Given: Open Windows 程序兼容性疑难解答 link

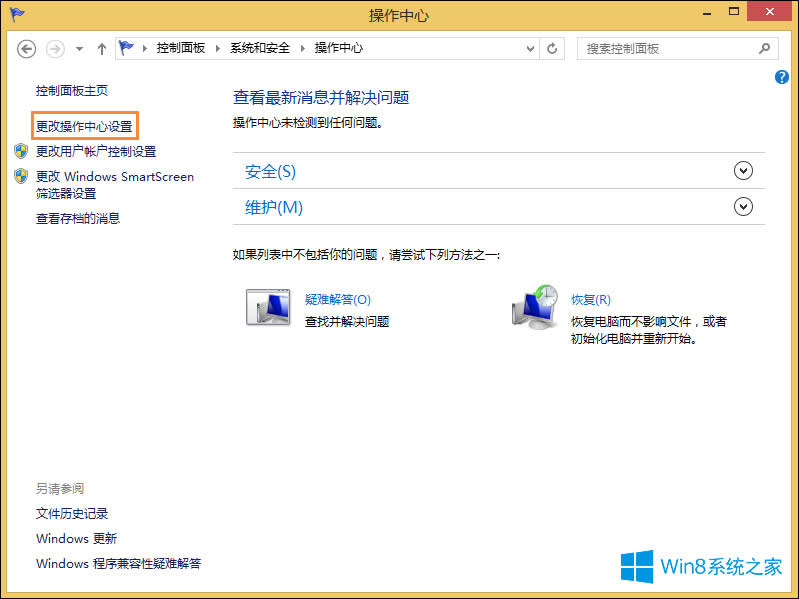Looking at the screenshot, I should point(118,563).
